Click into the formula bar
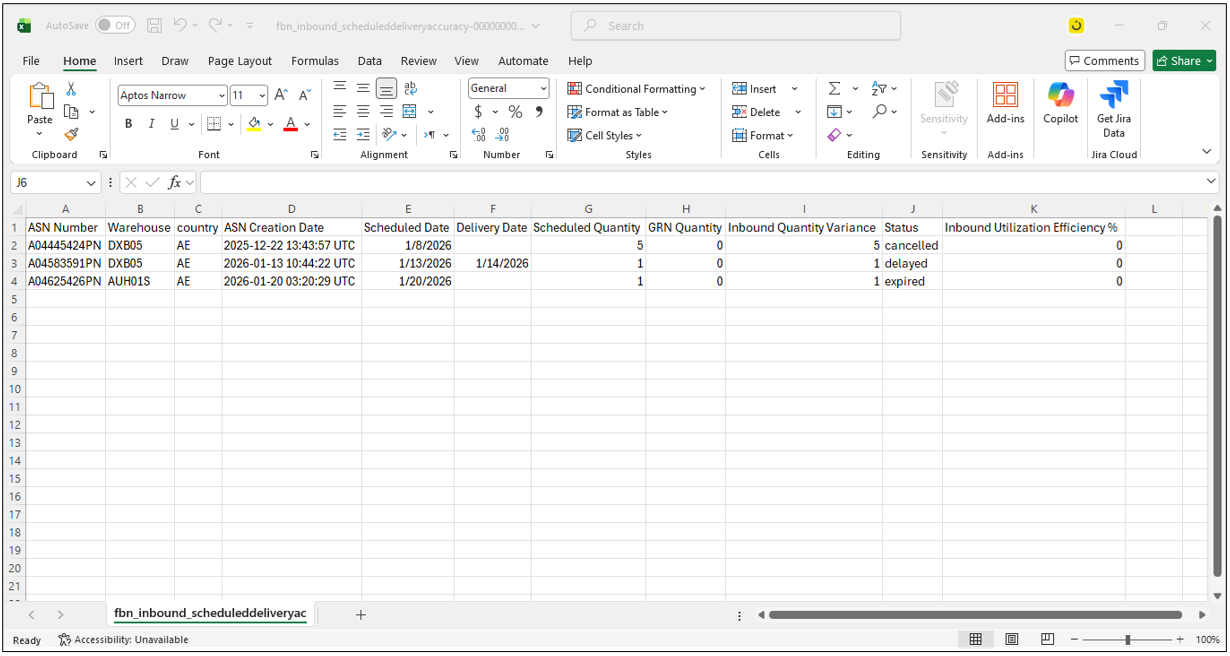The height and width of the screenshot is (656, 1230). point(700,183)
